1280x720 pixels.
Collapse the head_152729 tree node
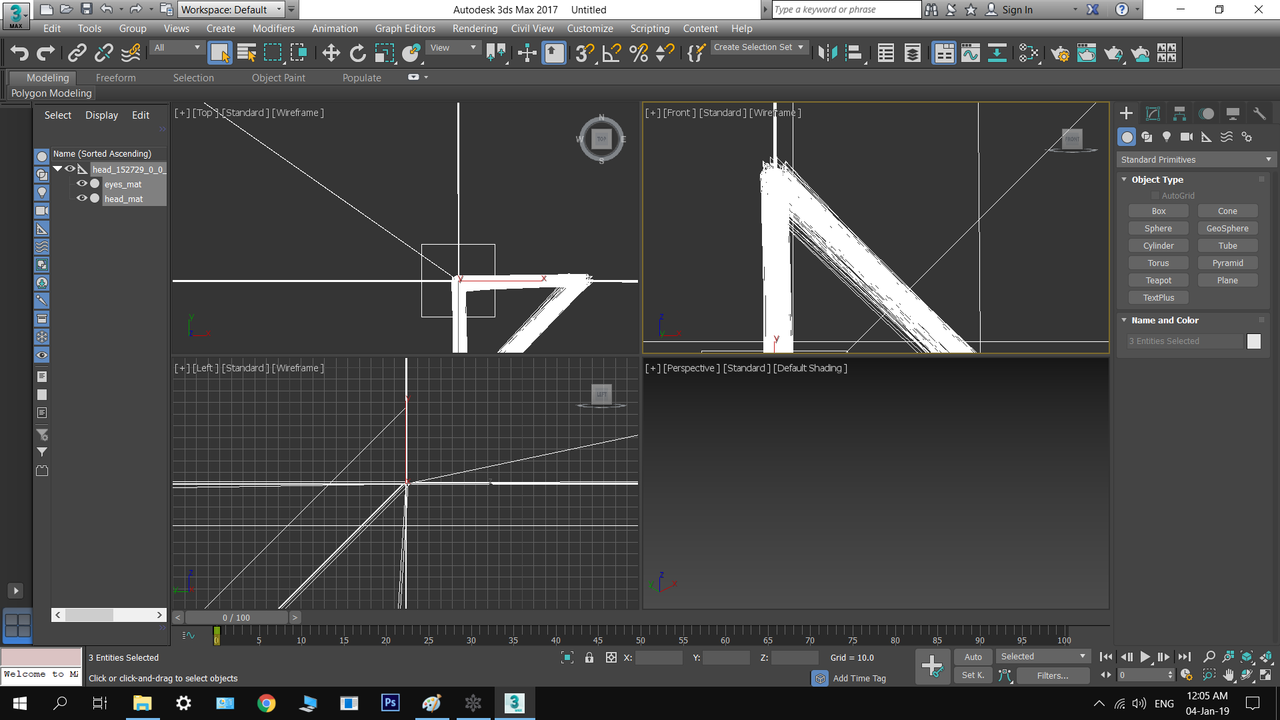(58, 169)
